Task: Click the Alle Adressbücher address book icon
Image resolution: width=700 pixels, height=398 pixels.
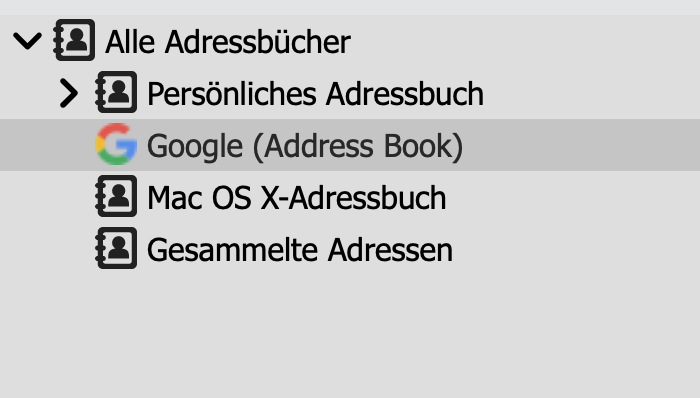Action: pos(74,40)
